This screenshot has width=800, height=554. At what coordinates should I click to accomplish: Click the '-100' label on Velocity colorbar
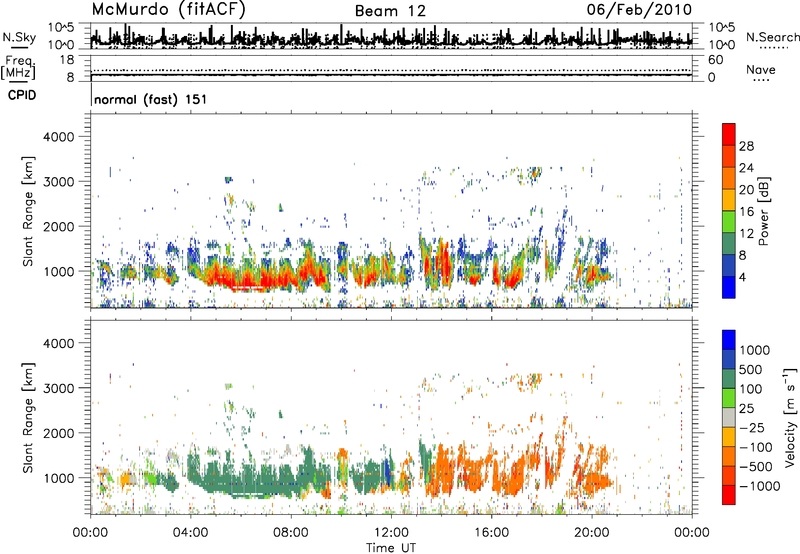(756, 447)
